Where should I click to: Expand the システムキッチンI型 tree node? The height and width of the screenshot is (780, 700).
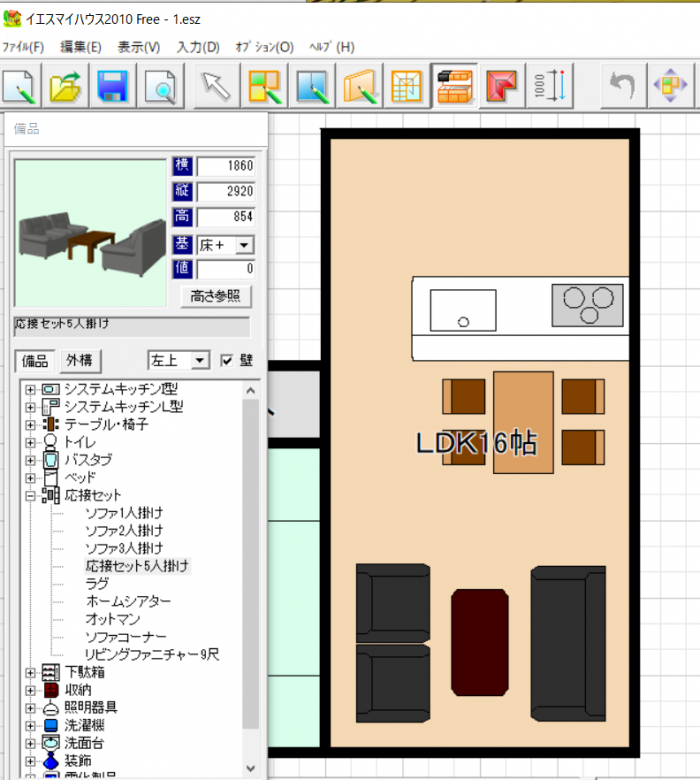tap(30, 390)
